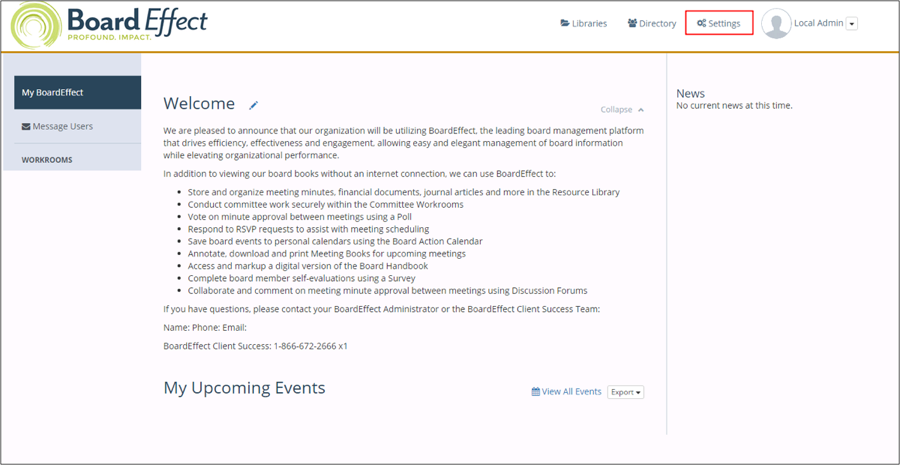Click the Local Admin profile avatar

point(776,24)
